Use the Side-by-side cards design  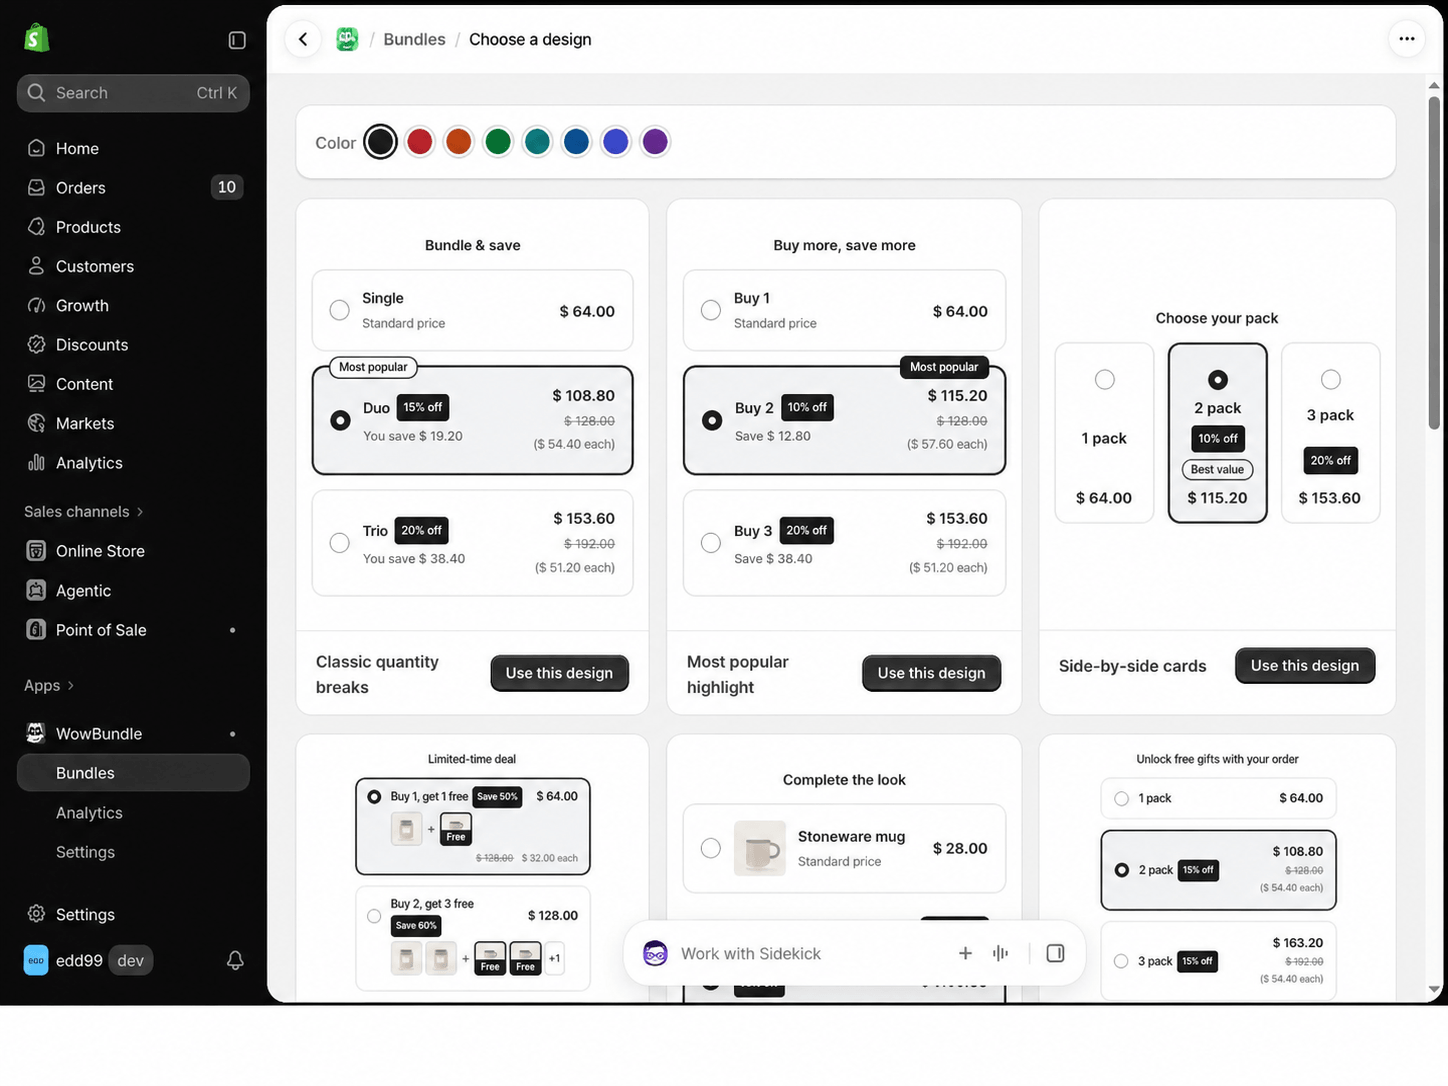tap(1305, 665)
